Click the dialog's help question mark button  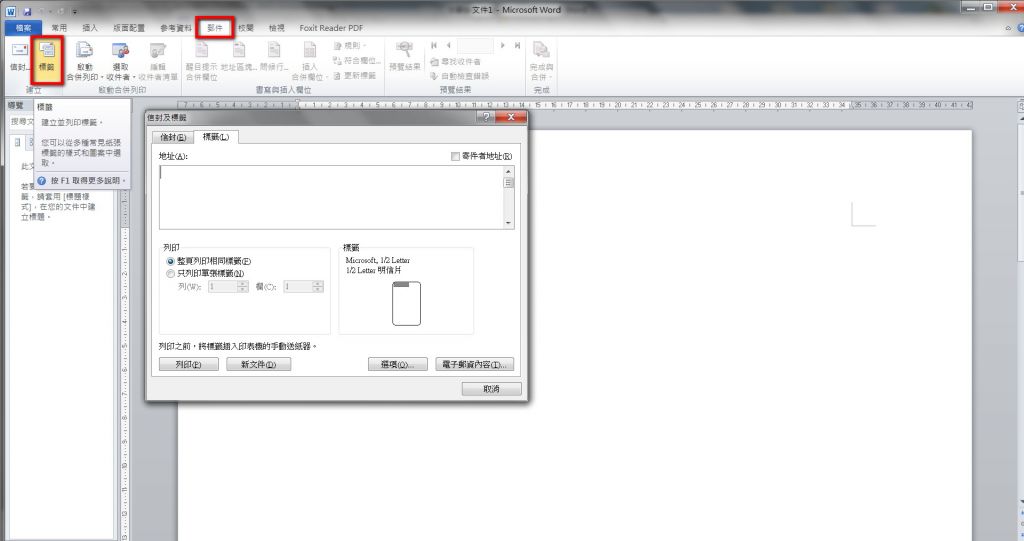[x=485, y=118]
